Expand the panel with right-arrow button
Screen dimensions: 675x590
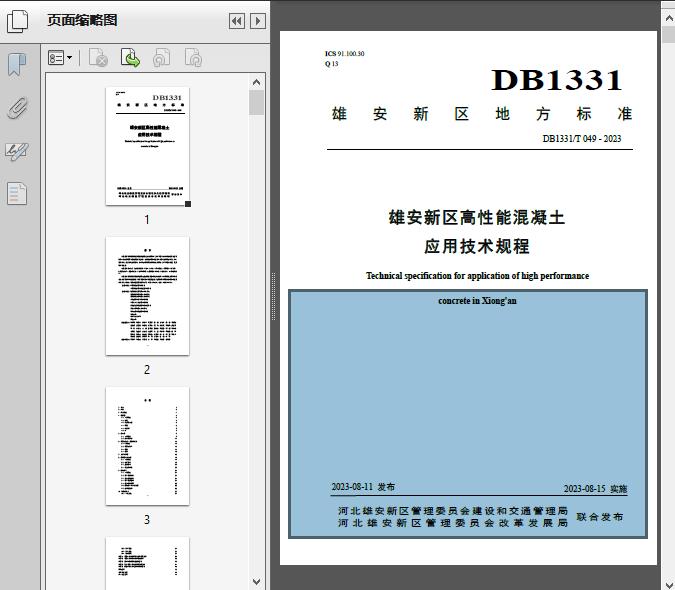257,21
